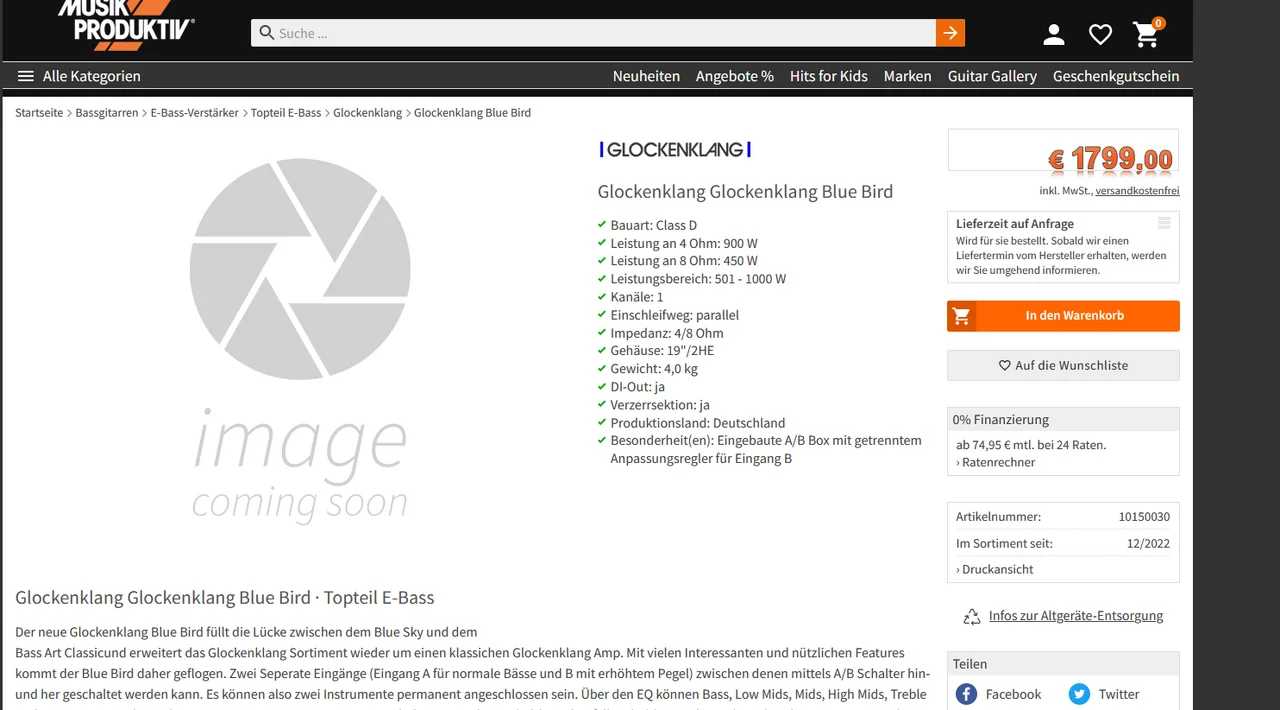Click Auf die Wunschliste button
The image size is (1280, 710).
click(1063, 365)
